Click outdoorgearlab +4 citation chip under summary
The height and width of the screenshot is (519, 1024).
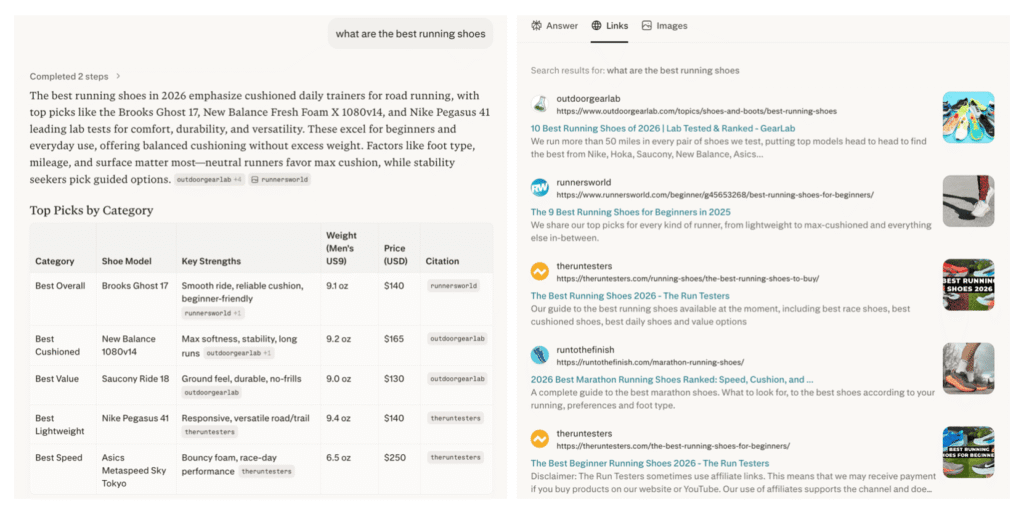tap(209, 180)
